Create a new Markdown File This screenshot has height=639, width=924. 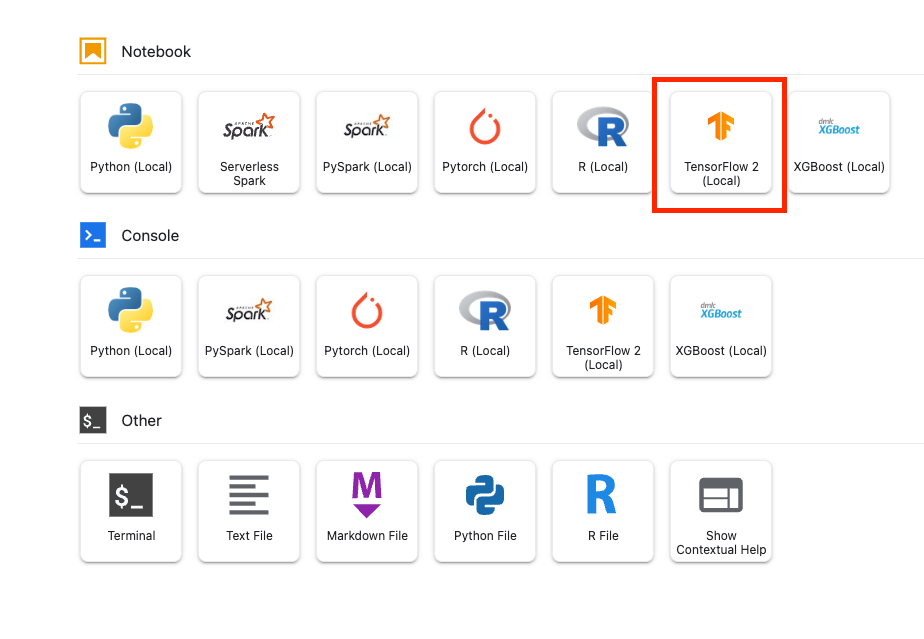(x=367, y=510)
